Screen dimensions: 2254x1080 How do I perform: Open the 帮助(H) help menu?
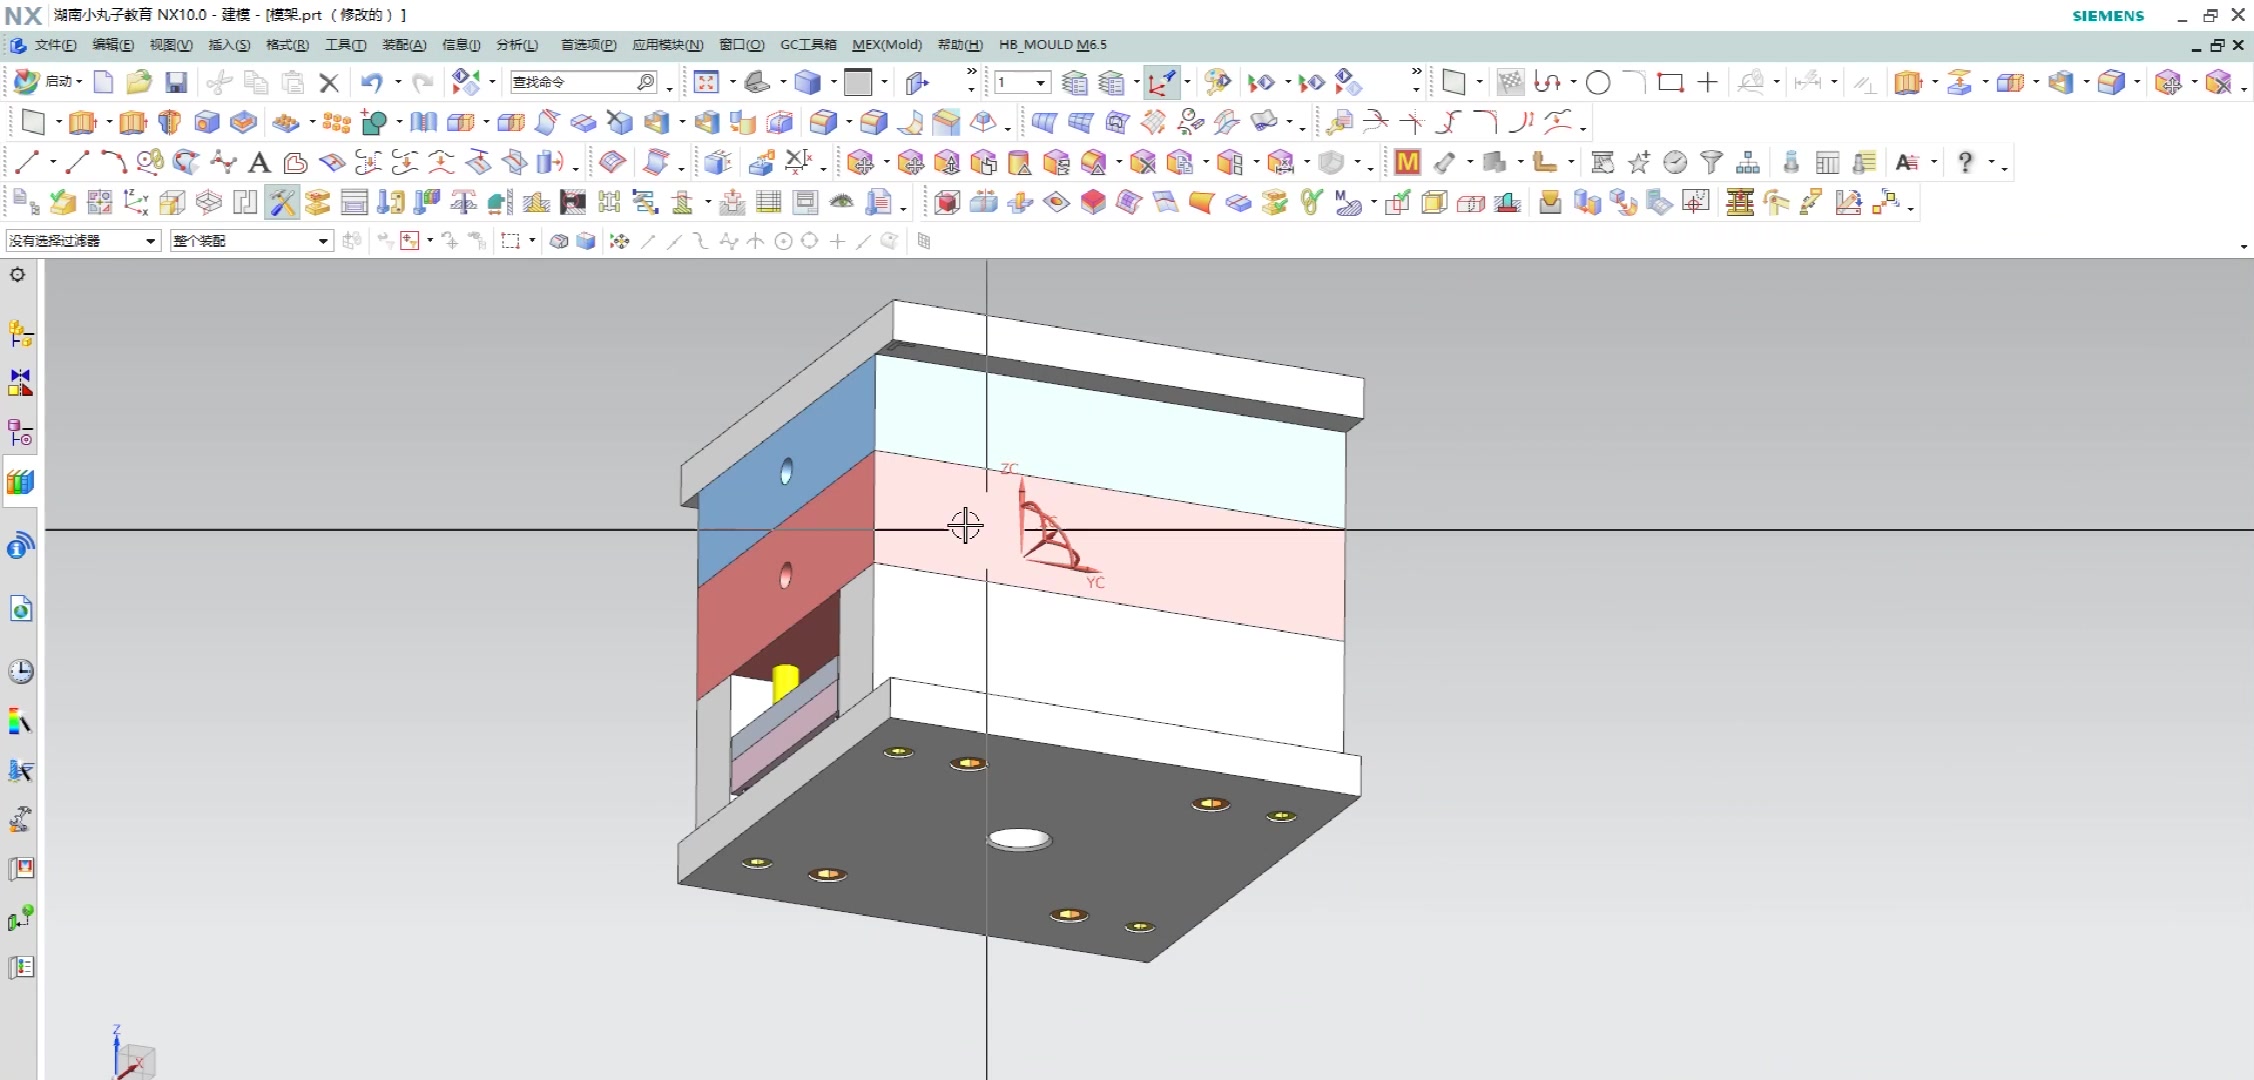coord(960,45)
